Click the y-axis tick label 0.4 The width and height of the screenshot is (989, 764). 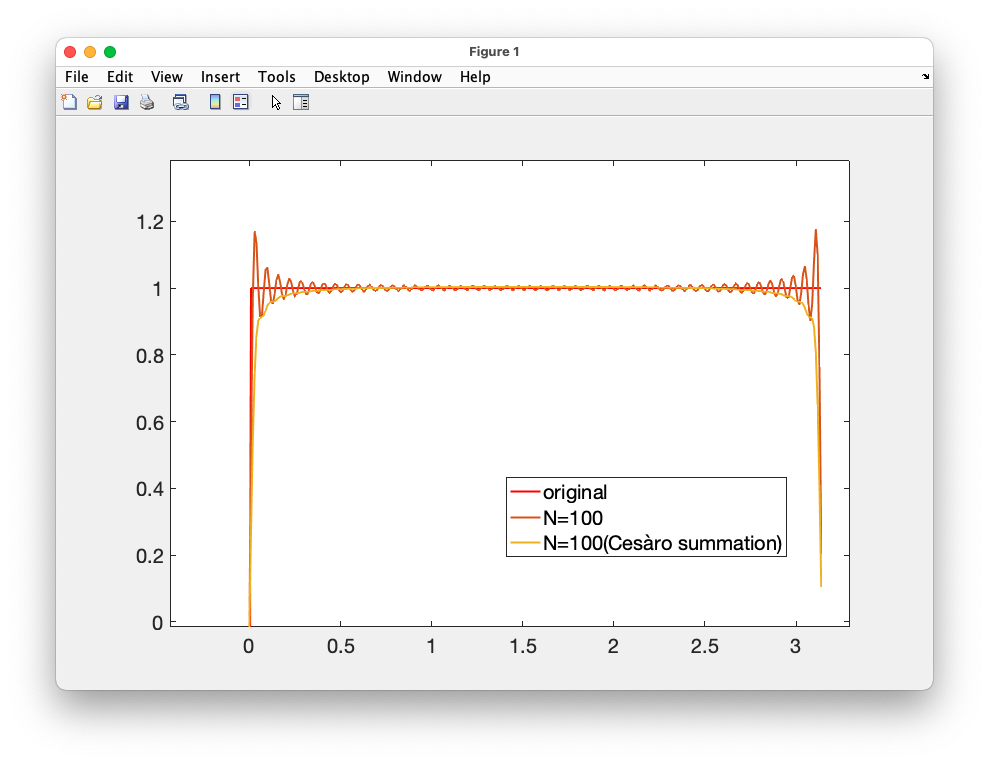(x=150, y=489)
